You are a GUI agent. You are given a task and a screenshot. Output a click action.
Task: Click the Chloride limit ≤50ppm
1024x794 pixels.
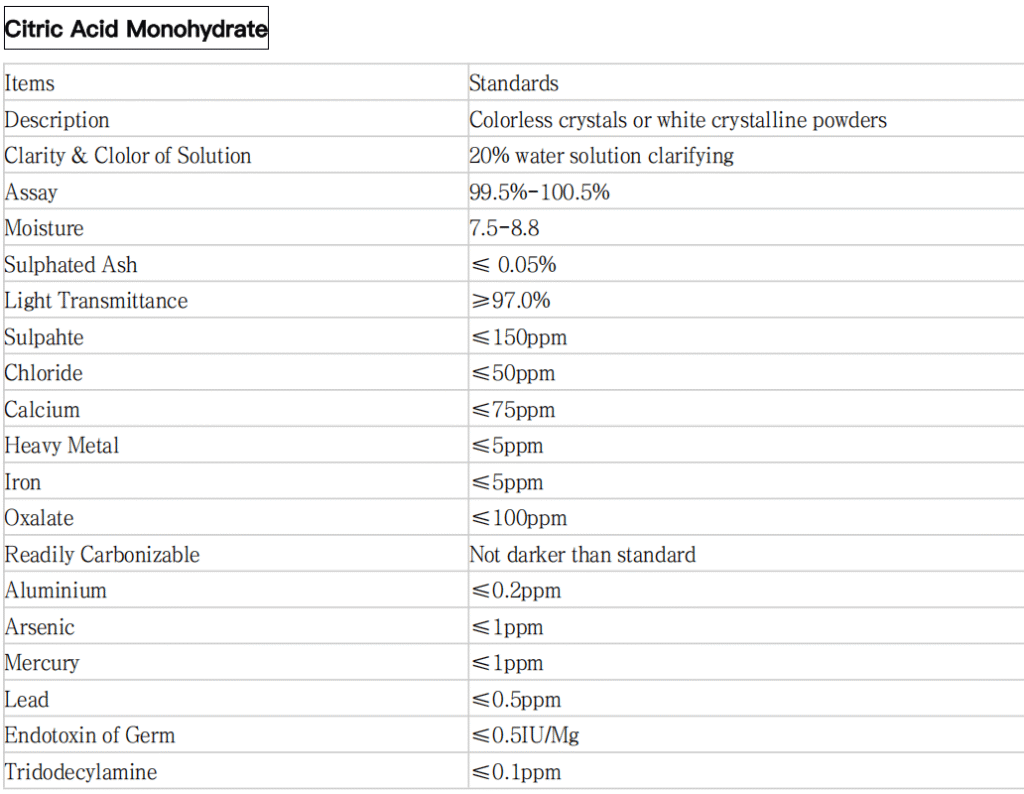point(512,373)
